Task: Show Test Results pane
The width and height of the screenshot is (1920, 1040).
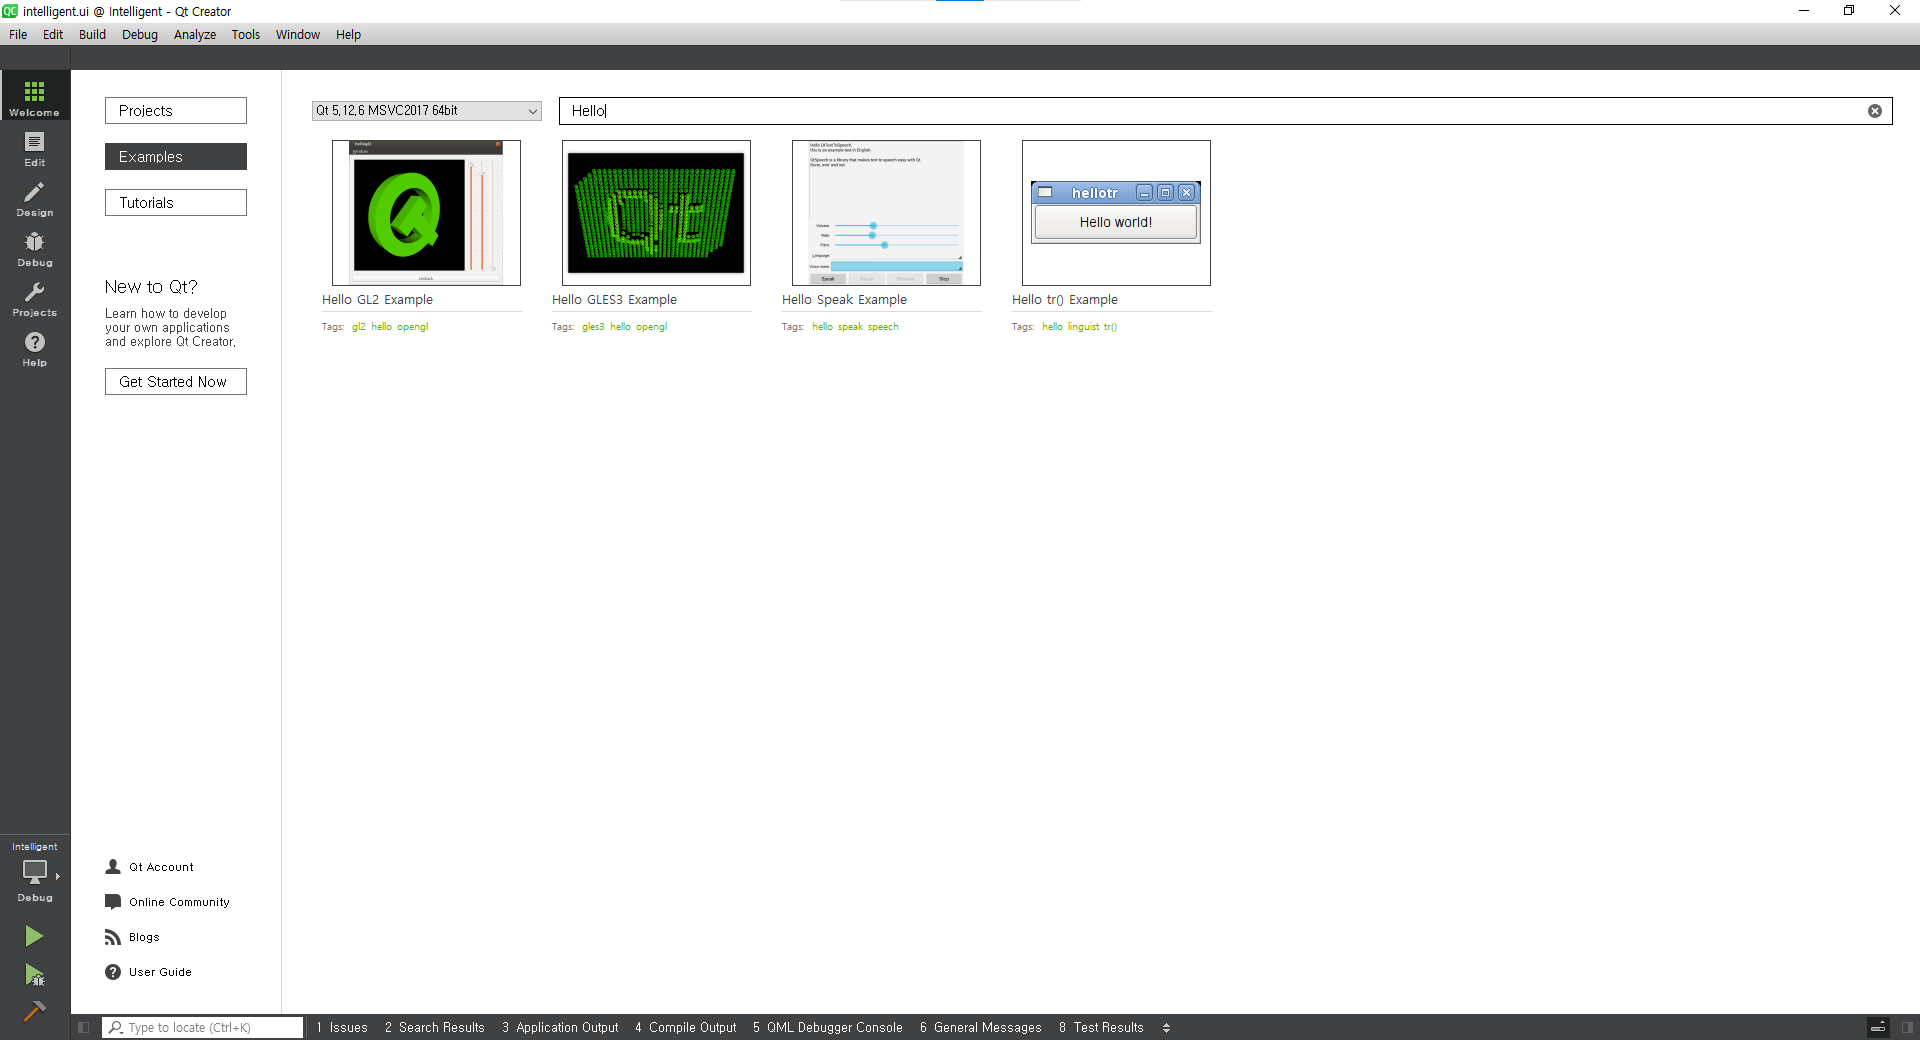Action: click(1101, 1027)
